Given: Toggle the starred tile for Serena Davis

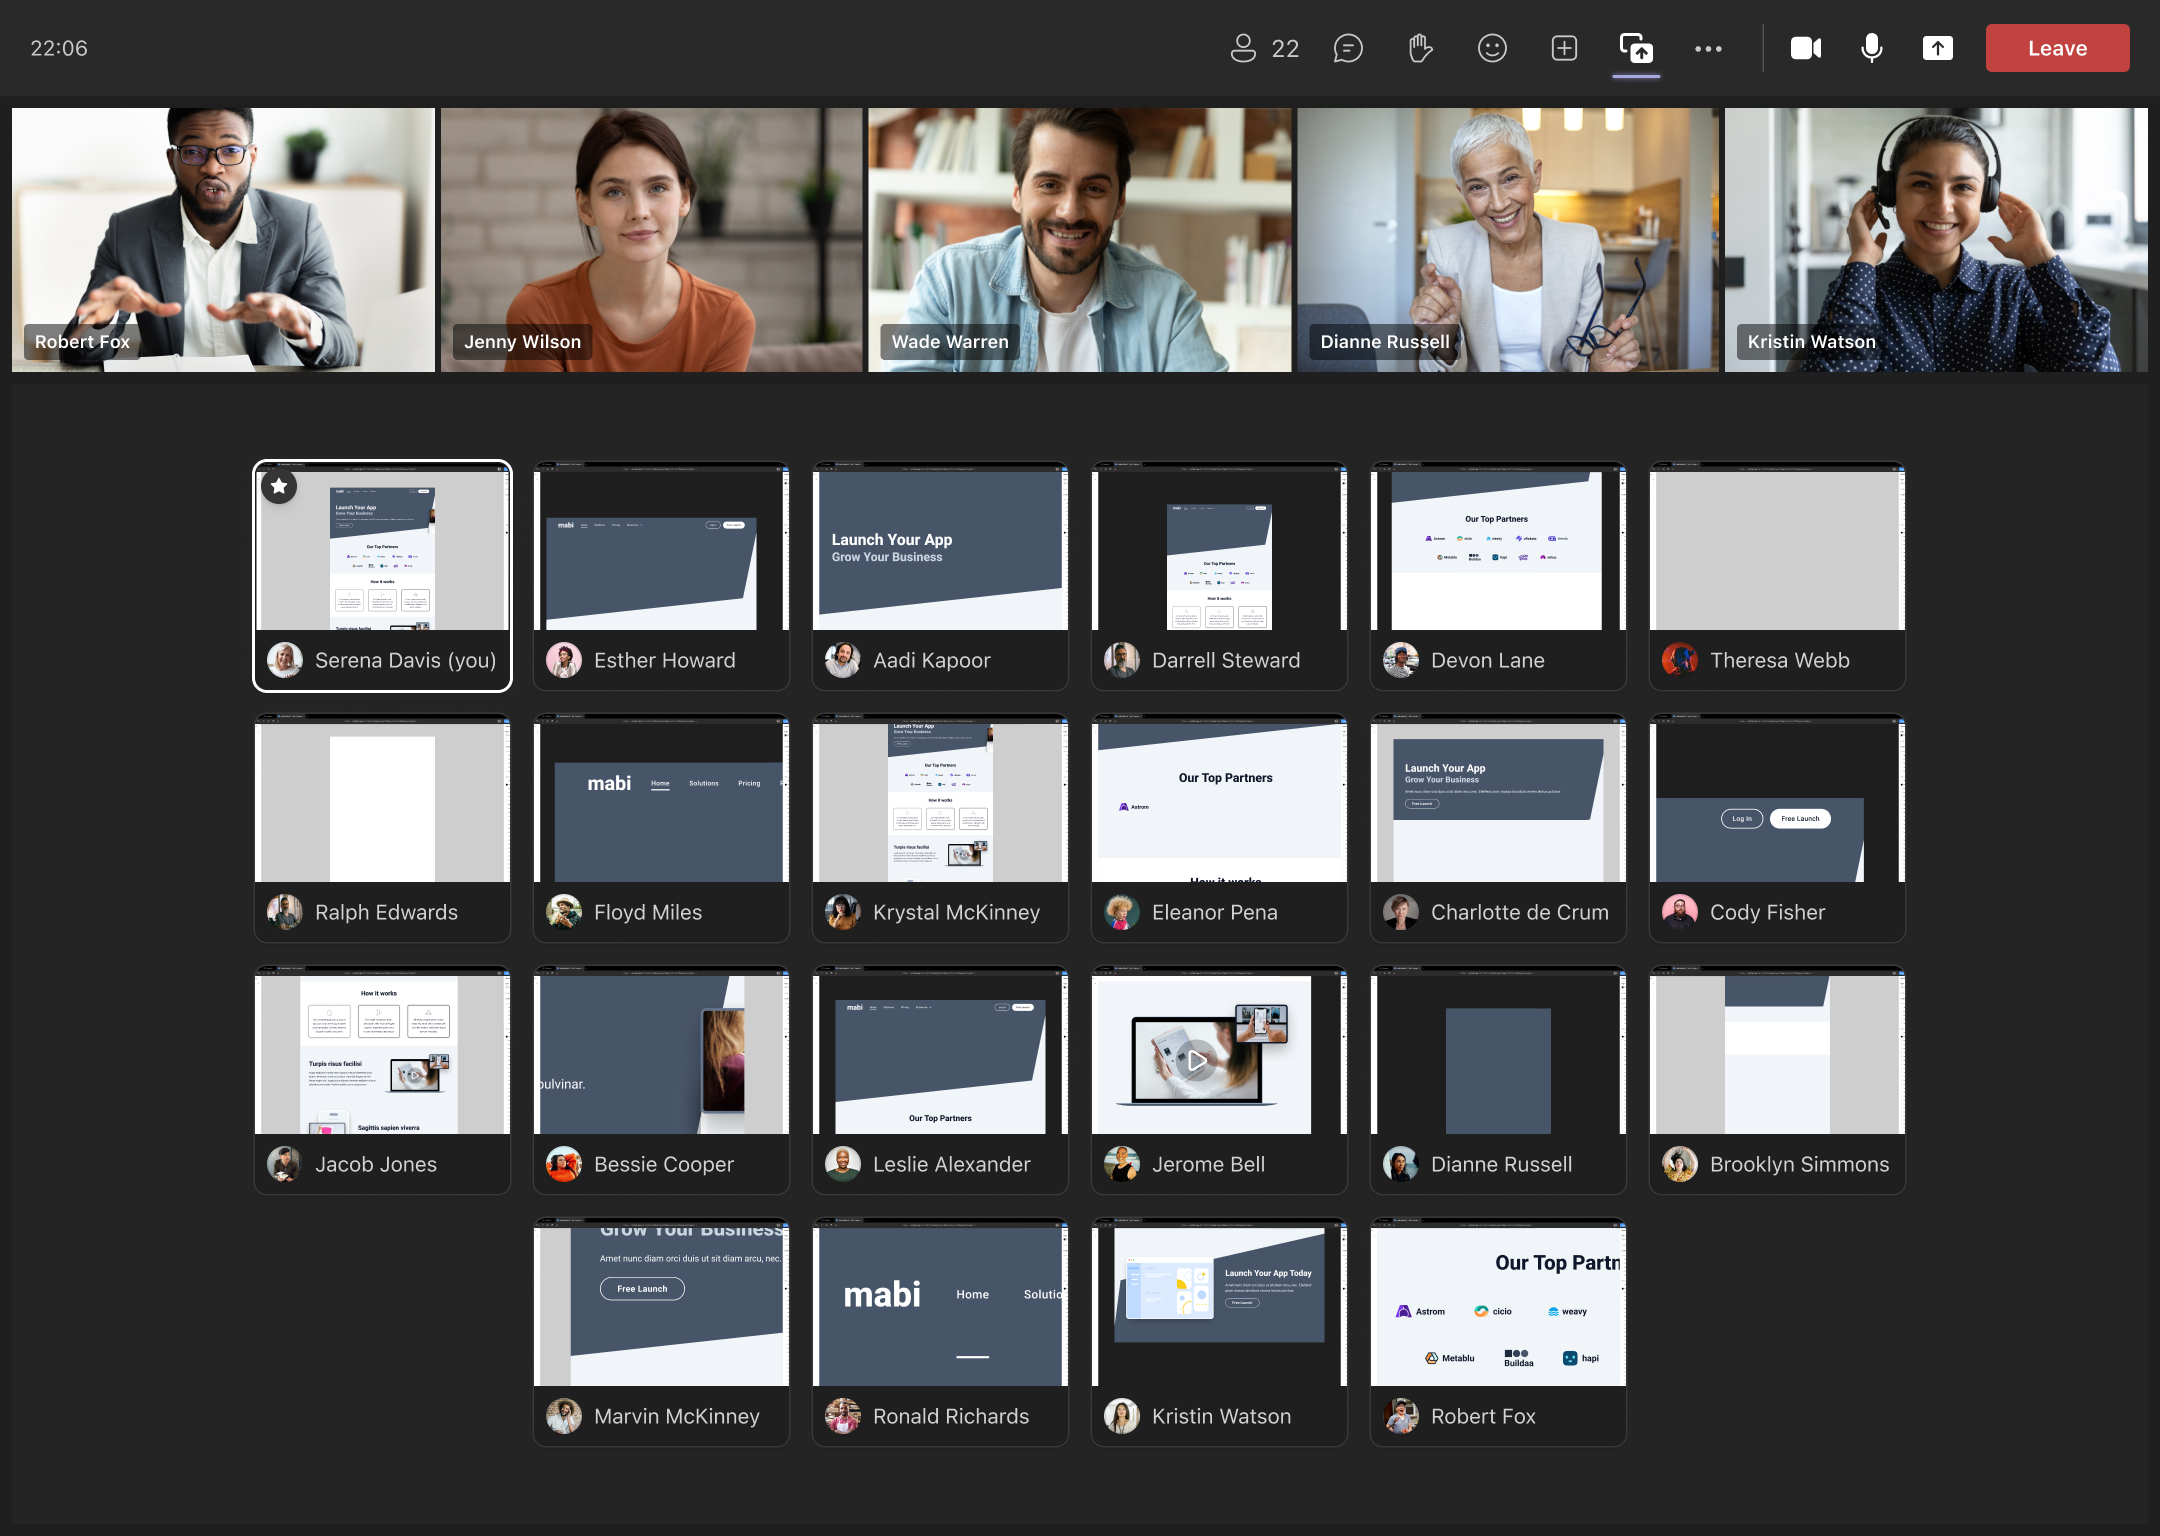Looking at the screenshot, I should click(279, 485).
